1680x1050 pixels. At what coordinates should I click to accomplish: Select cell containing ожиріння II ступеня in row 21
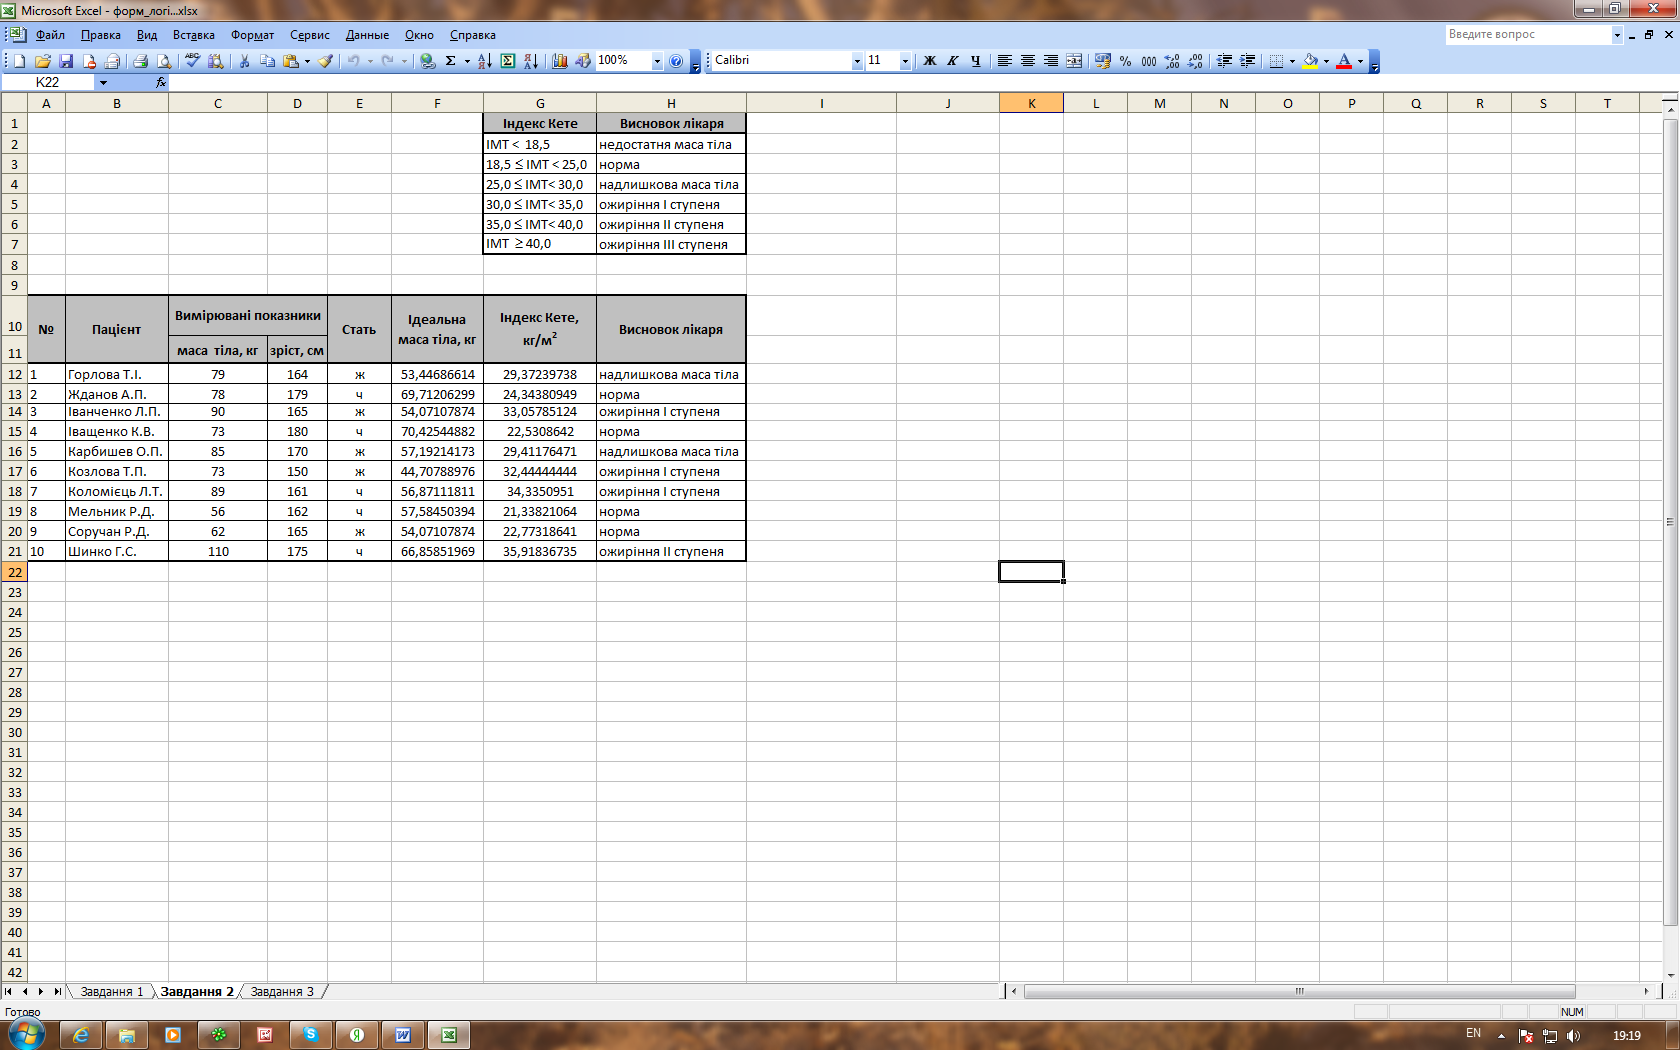click(671, 551)
